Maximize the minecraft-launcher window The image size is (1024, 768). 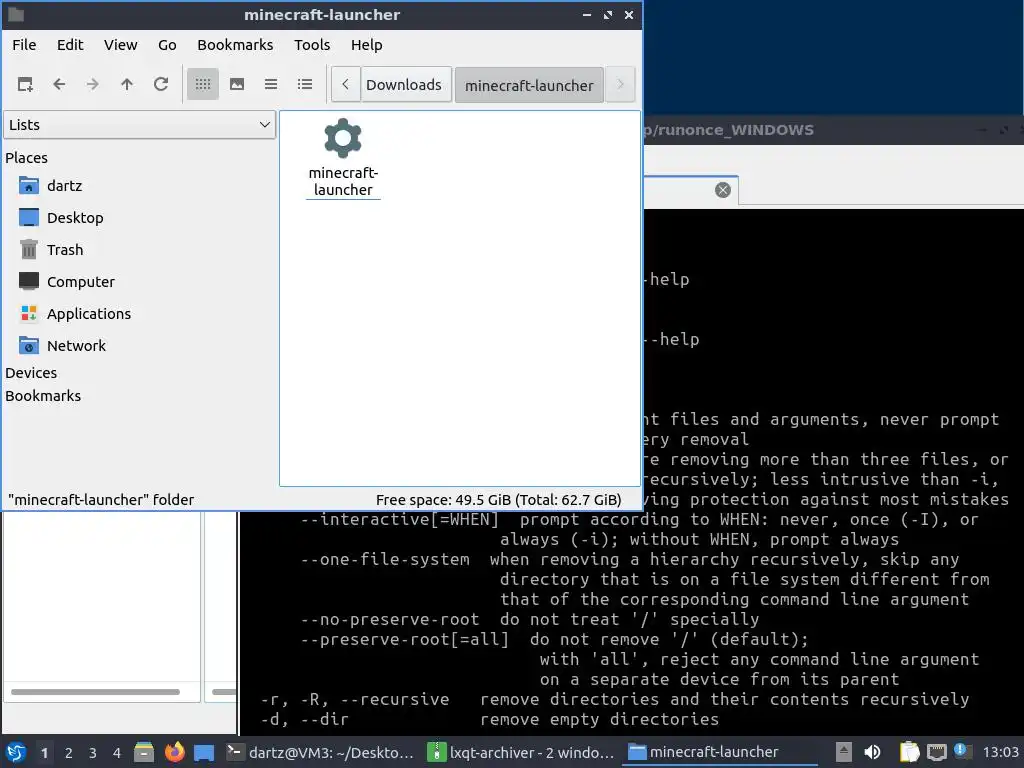point(608,15)
